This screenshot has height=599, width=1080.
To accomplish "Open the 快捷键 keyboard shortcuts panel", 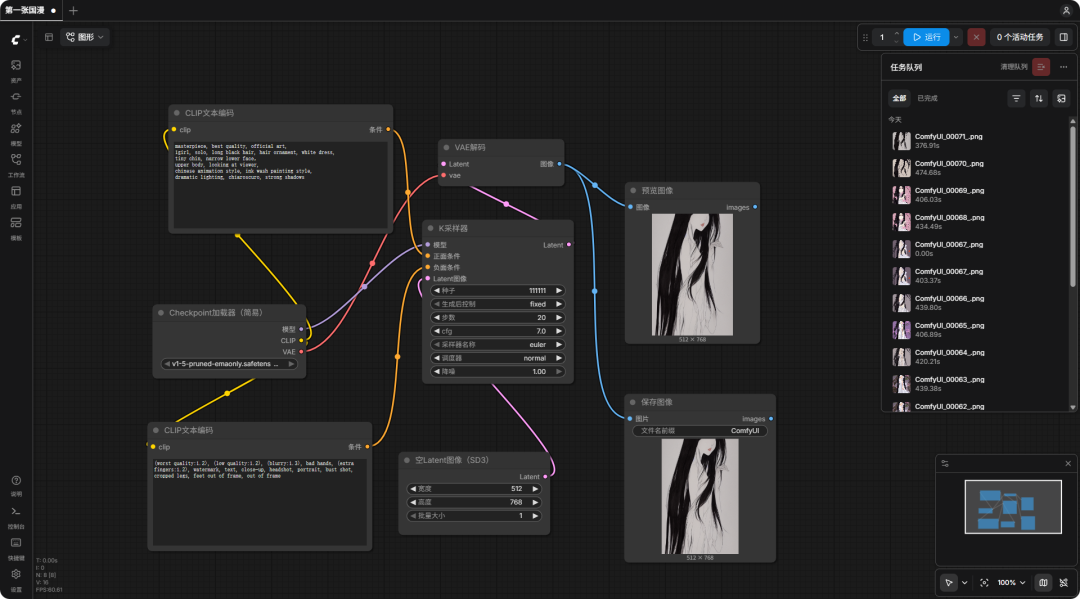I will point(16,548).
